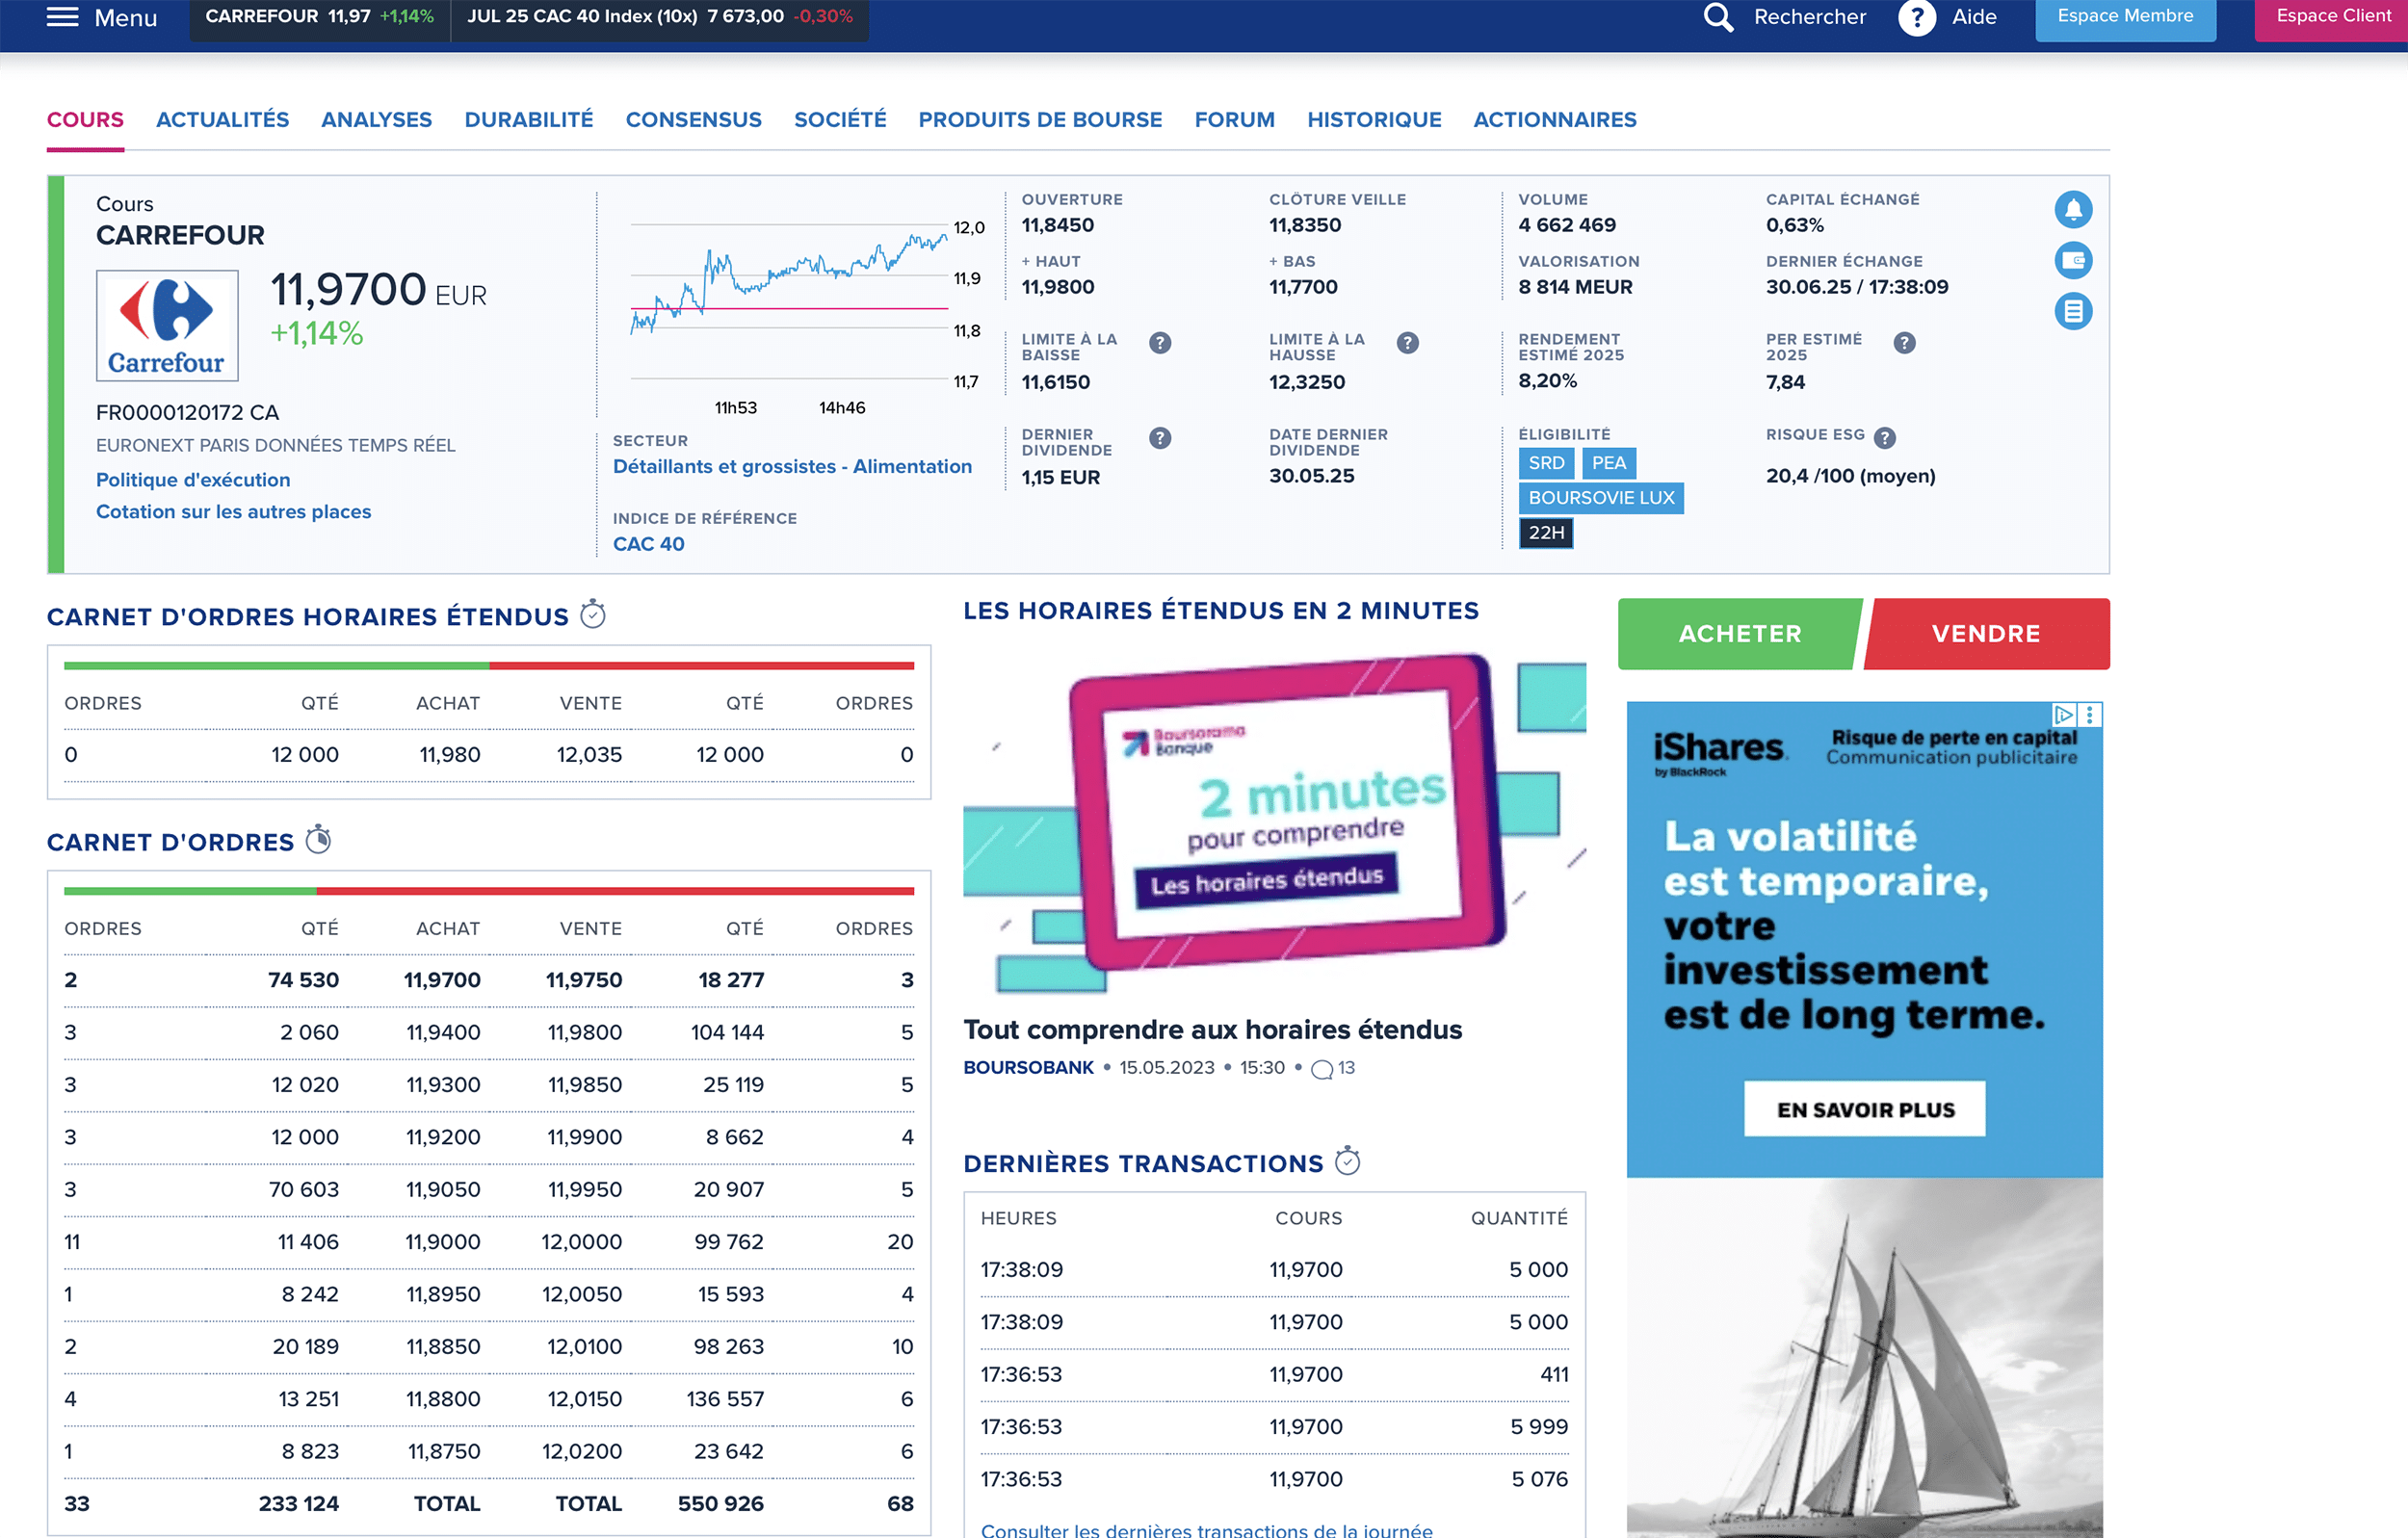Open Détaillants et grossistes - Alimentation sector link
2408x1538 pixels.
click(x=792, y=466)
